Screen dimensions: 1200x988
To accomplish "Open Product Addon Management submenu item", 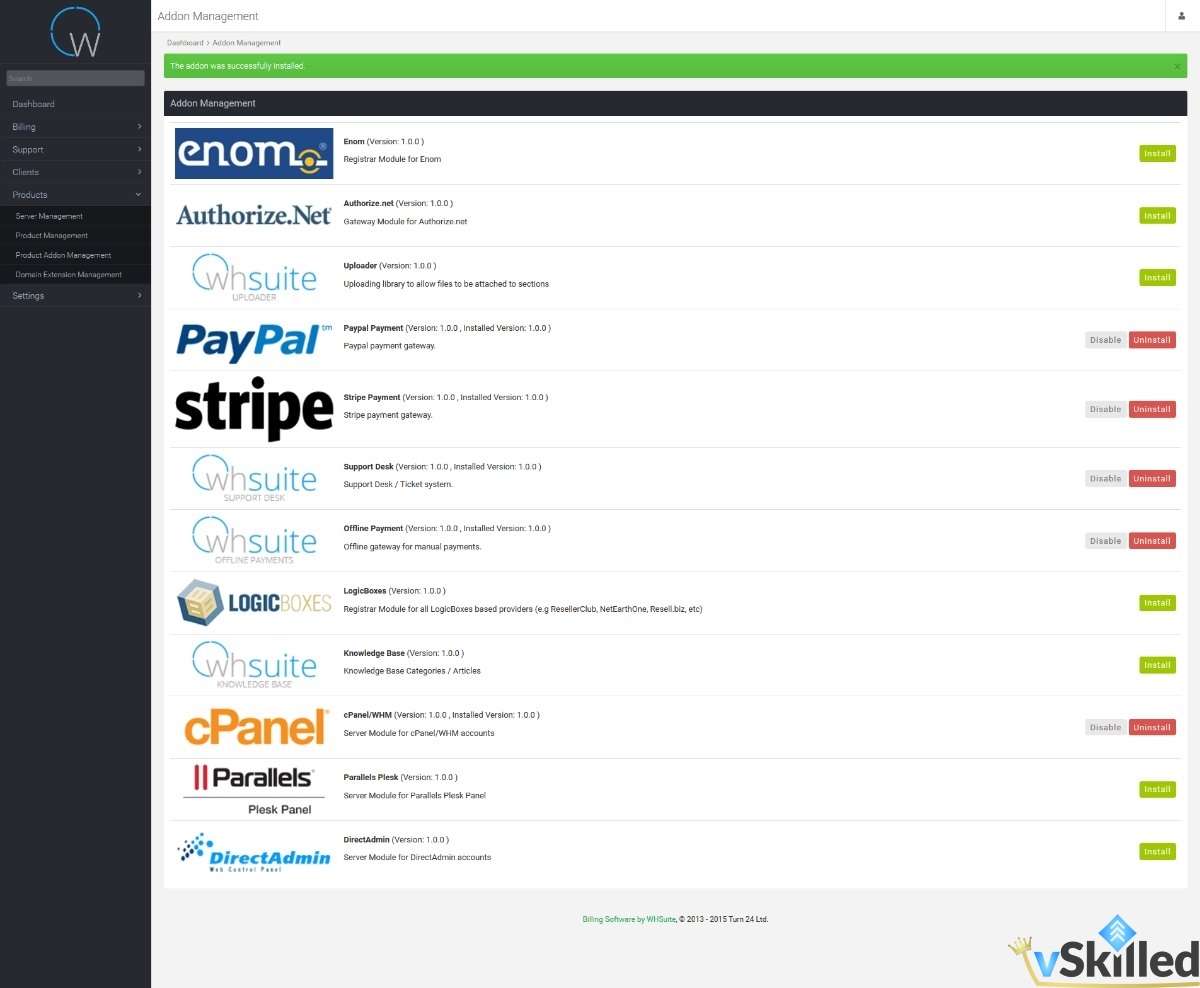I will click(75, 255).
